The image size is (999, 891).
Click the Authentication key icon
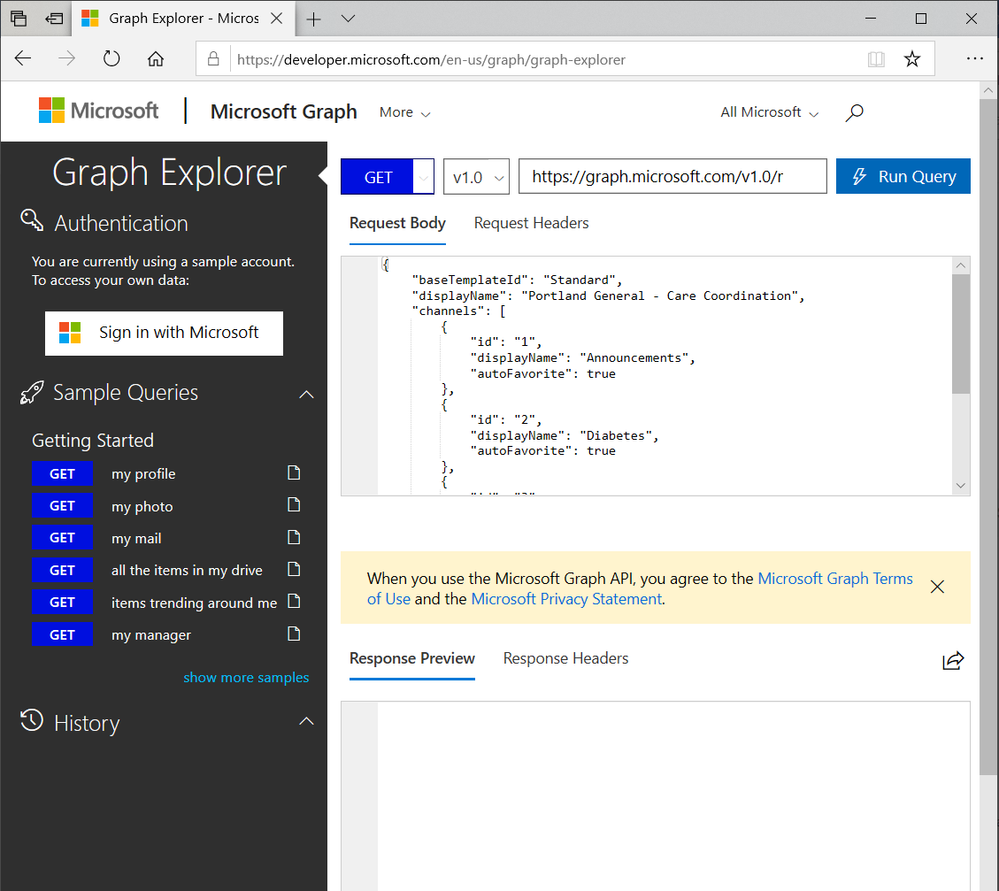[x=31, y=221]
